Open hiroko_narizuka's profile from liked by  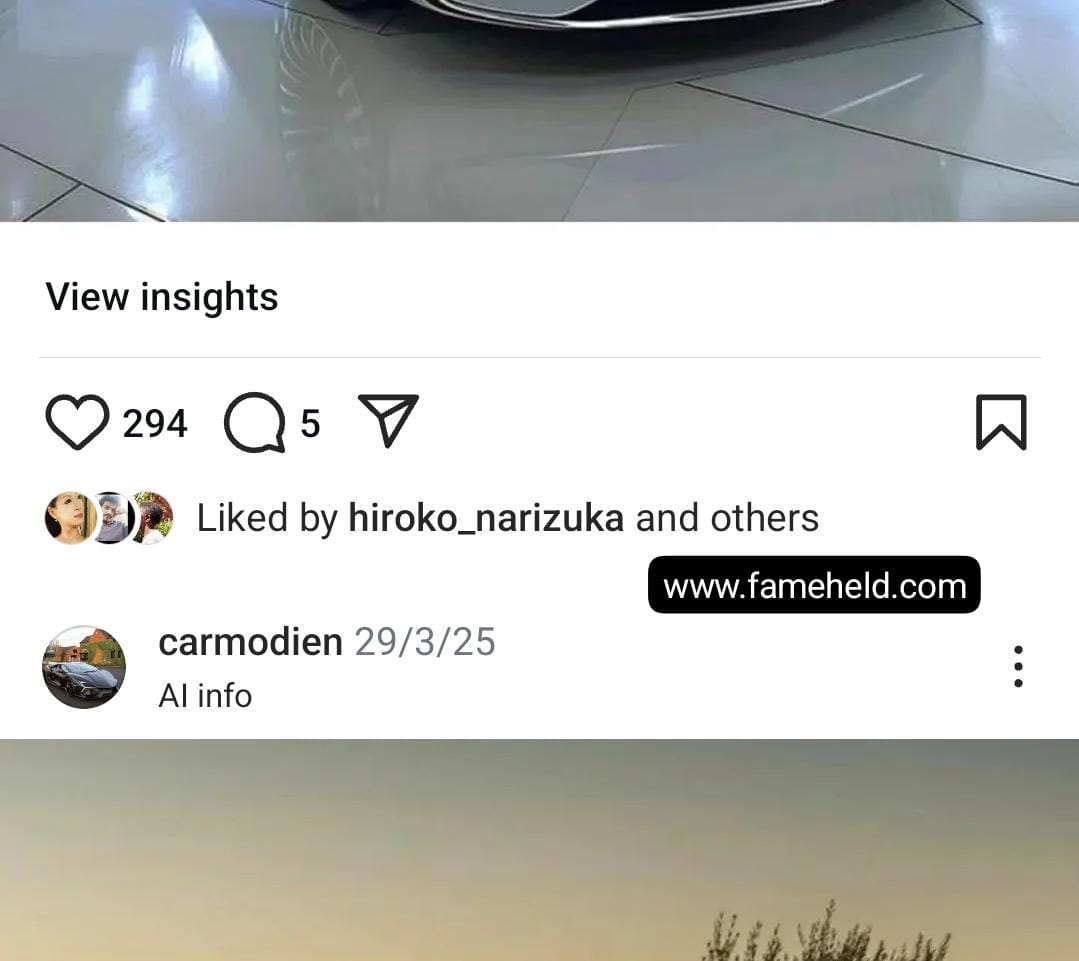486,517
